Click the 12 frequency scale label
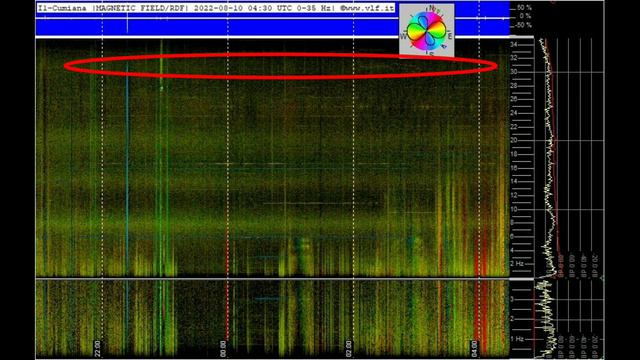Screen dimensions: 640x360 point(514,196)
